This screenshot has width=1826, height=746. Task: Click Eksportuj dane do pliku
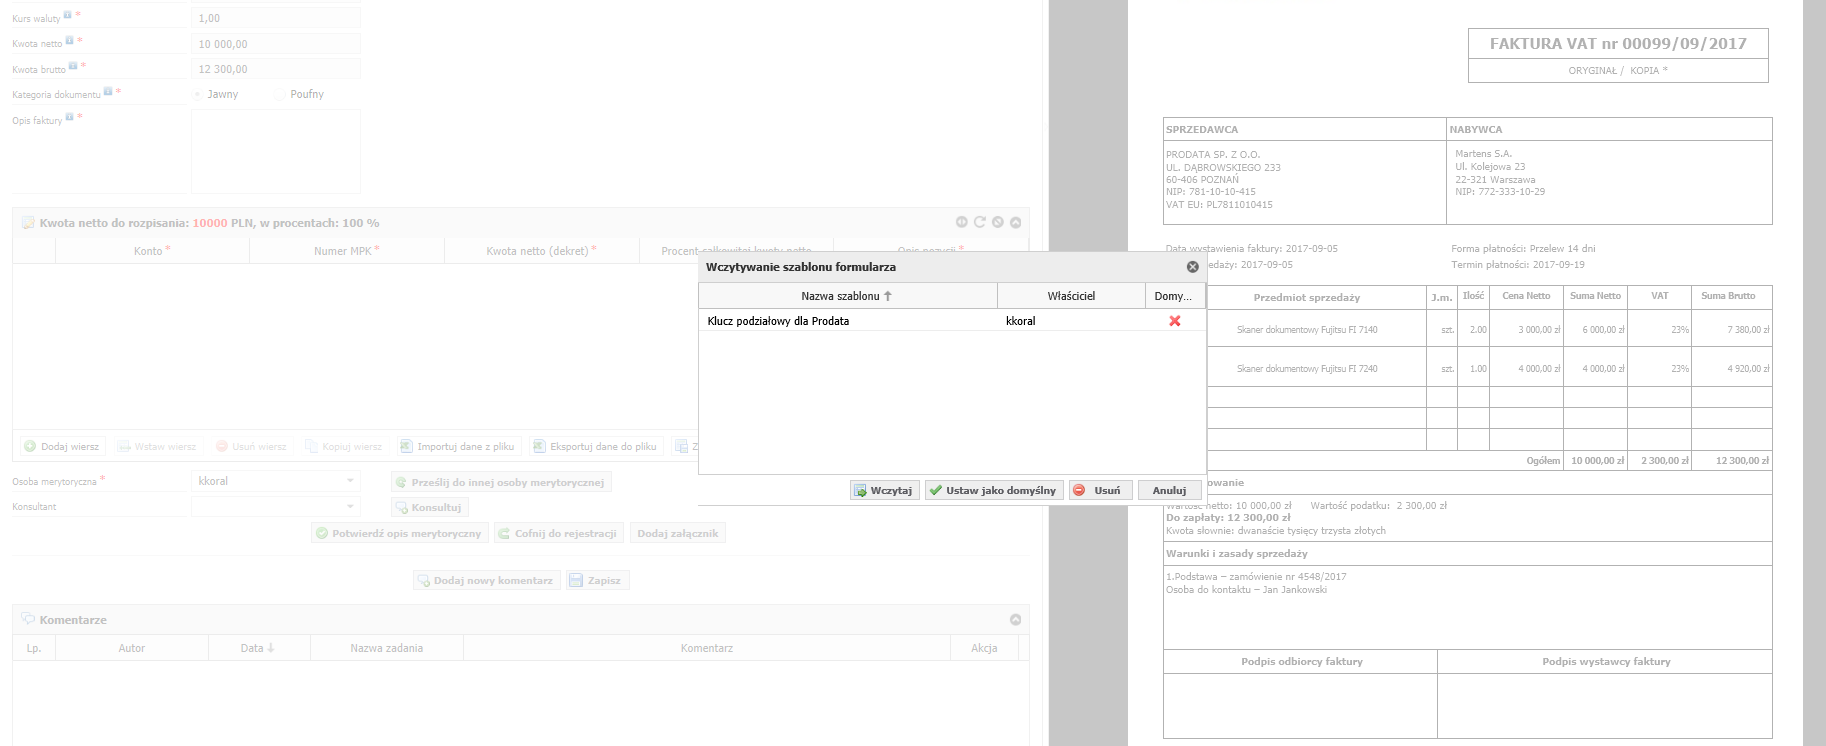point(595,447)
